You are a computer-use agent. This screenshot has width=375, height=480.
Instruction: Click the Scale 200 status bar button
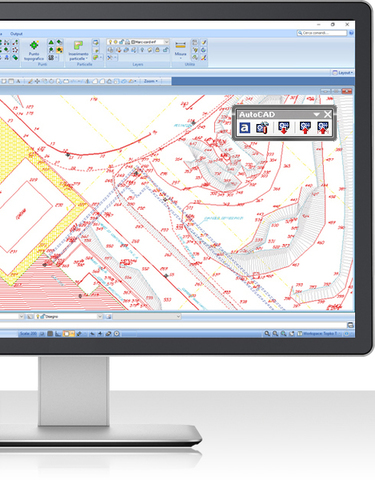coord(28,333)
